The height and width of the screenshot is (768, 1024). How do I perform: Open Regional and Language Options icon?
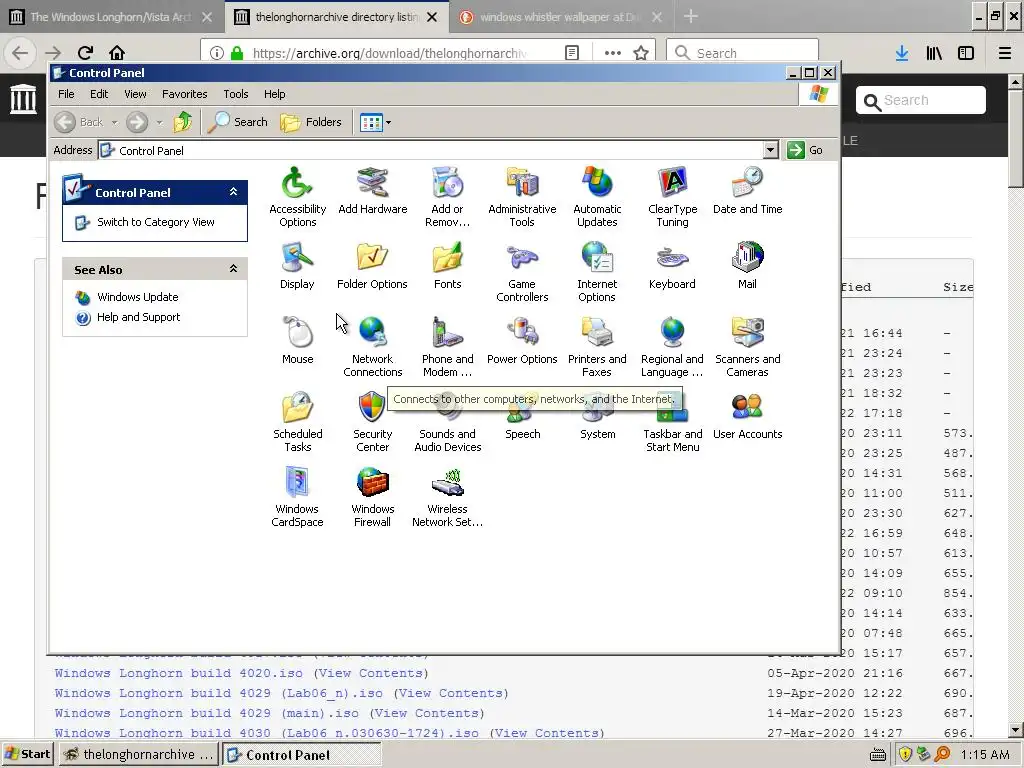672,346
